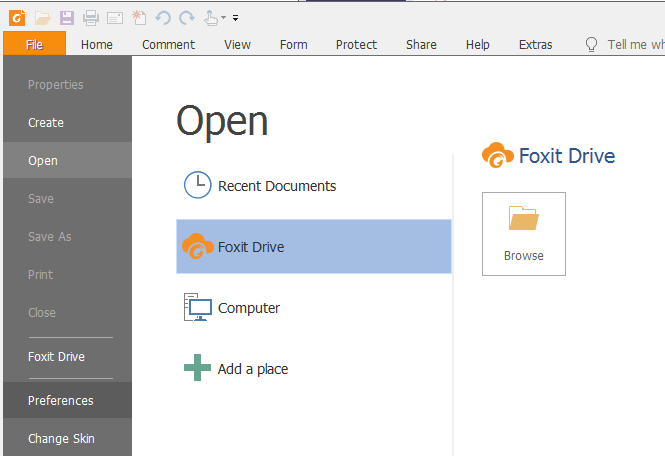Viewport: 665px width, 456px height.
Task: Click the Create new PDF icon
Action: coord(138,17)
